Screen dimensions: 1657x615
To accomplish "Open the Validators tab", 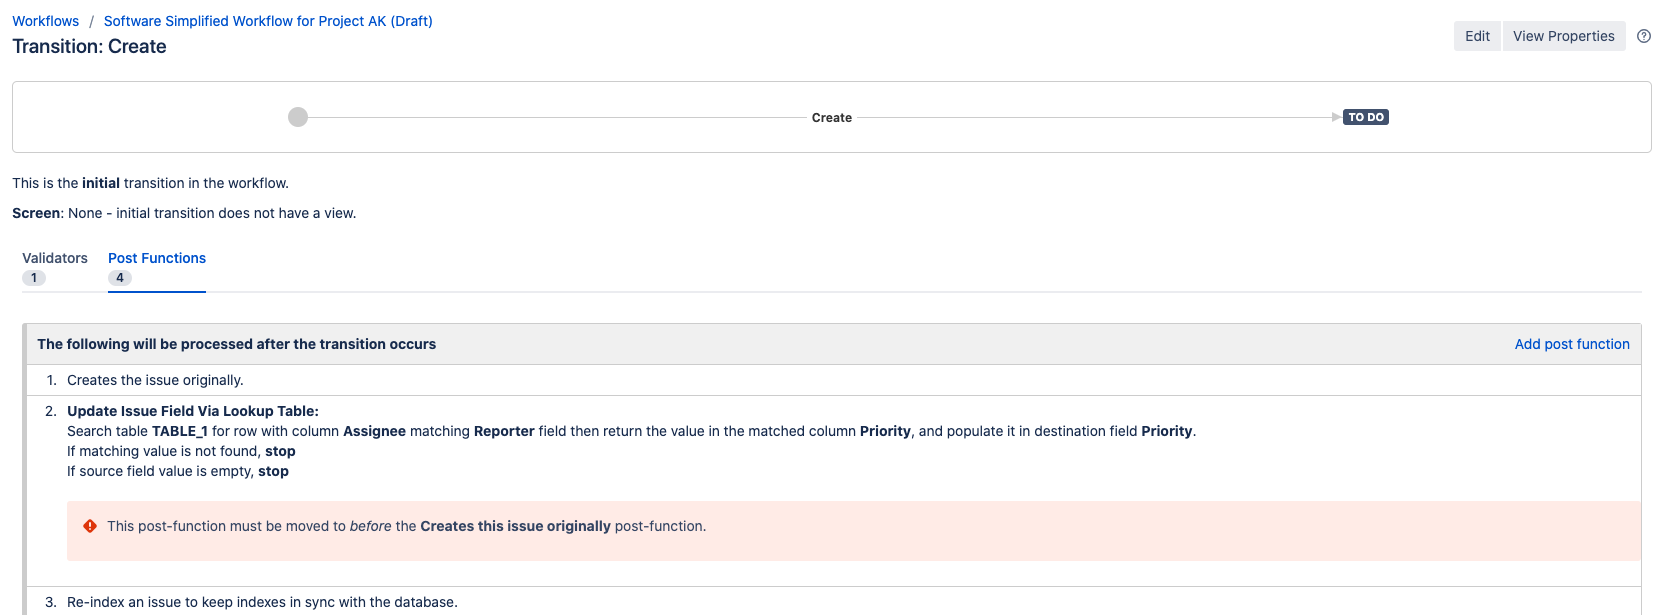I will 55,258.
